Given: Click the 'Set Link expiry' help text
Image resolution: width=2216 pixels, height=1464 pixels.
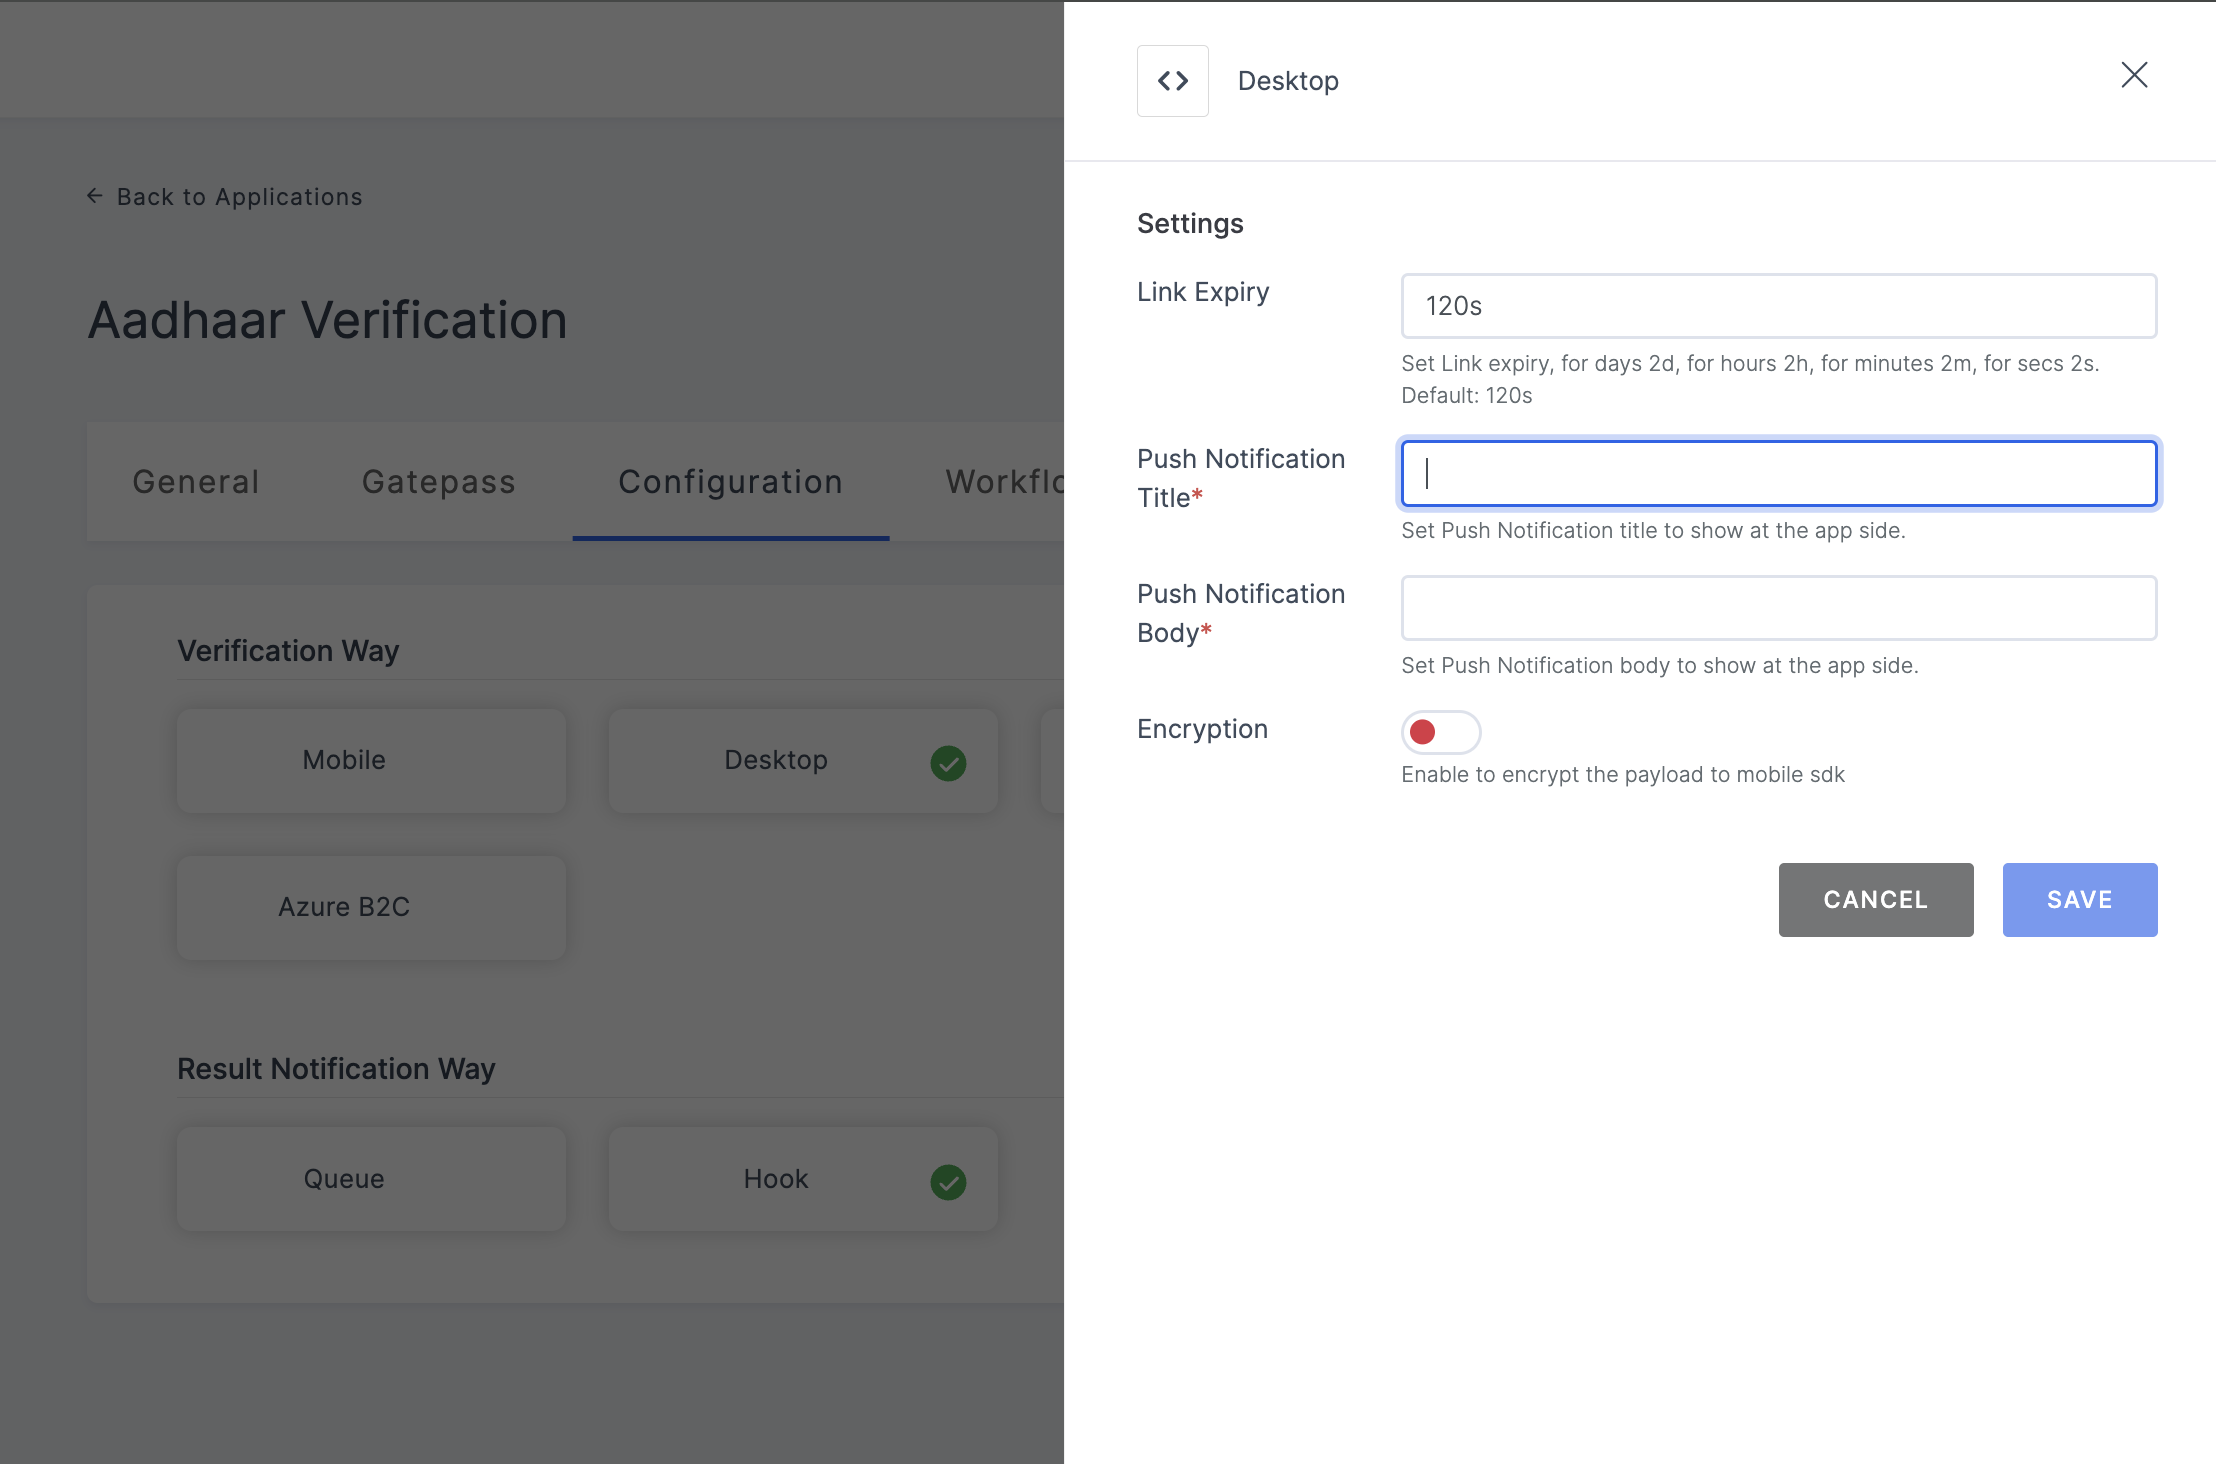Looking at the screenshot, I should [1750, 379].
